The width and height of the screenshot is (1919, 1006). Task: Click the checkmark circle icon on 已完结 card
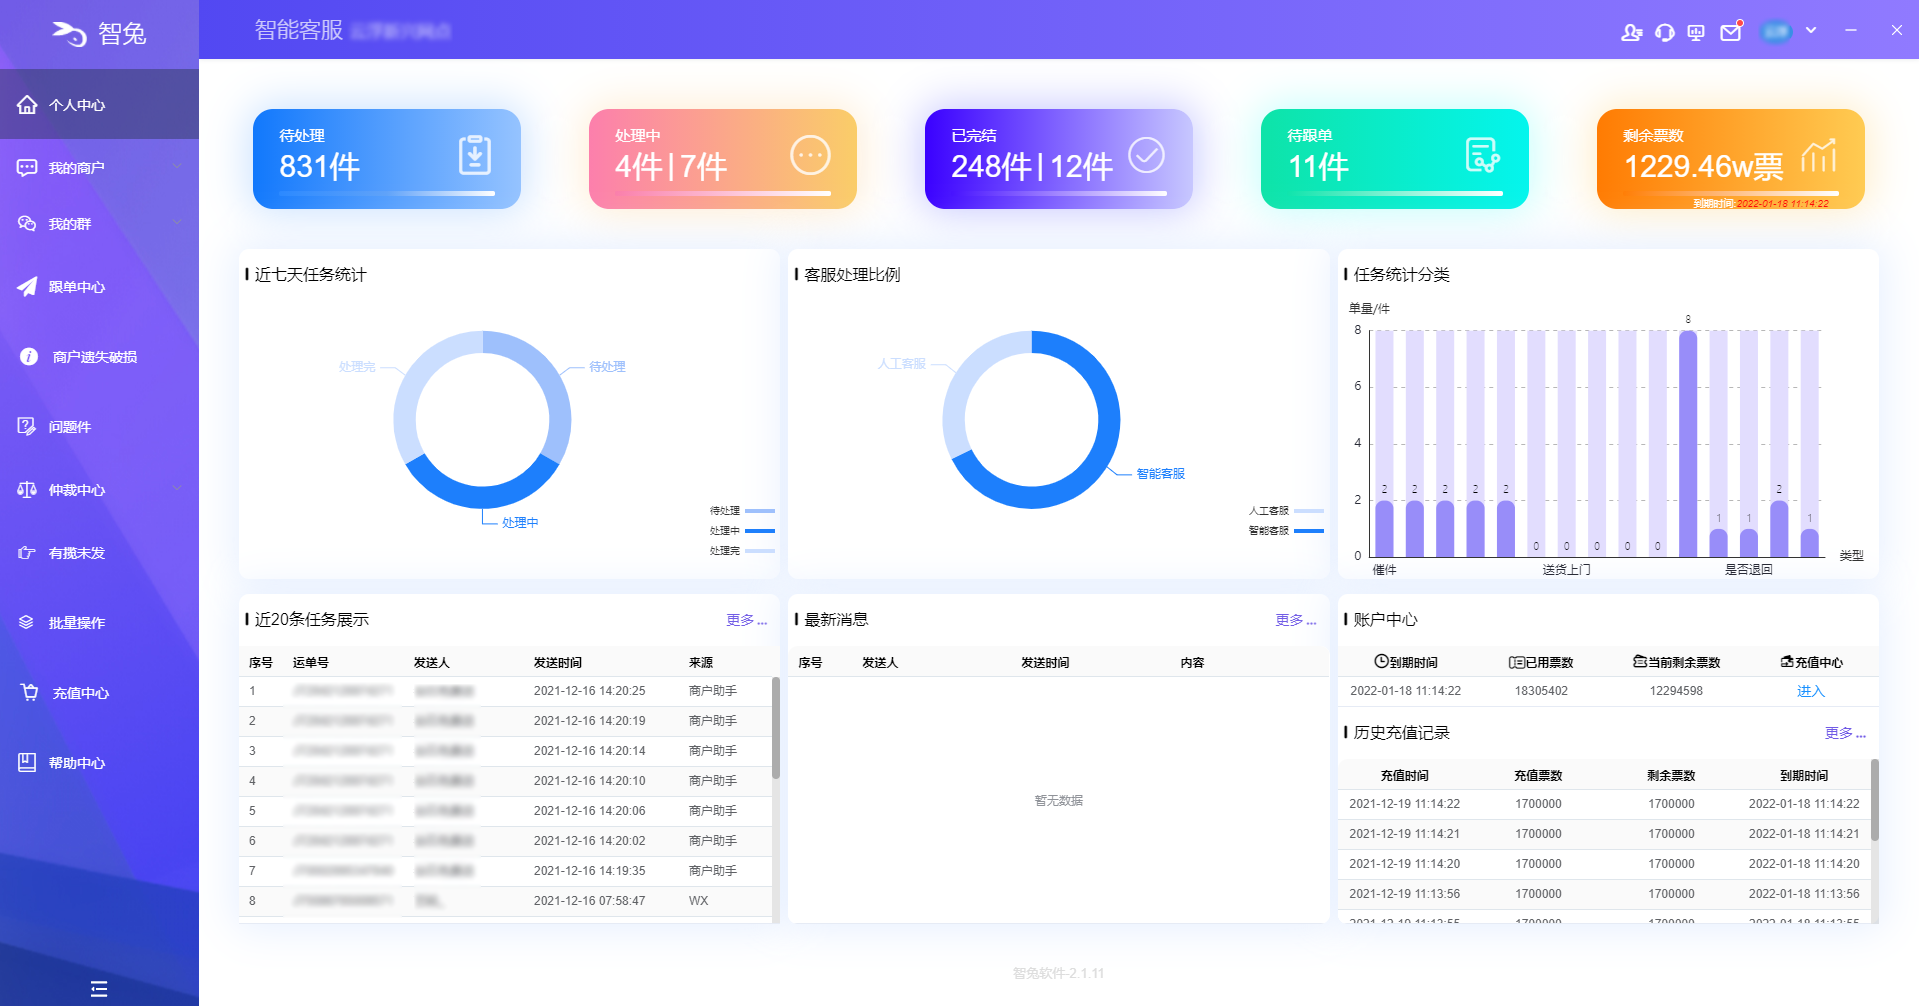coord(1146,155)
